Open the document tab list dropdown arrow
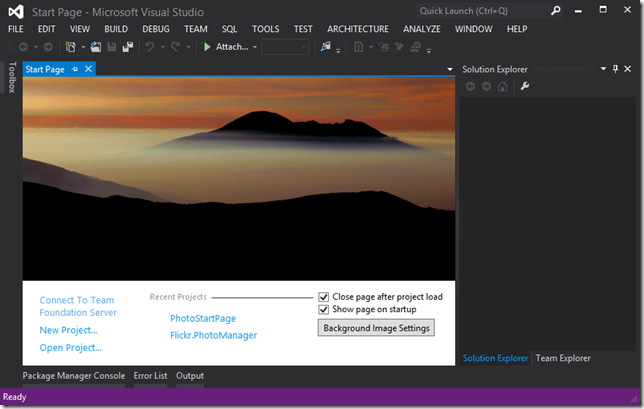The width and height of the screenshot is (644, 409). [x=450, y=69]
